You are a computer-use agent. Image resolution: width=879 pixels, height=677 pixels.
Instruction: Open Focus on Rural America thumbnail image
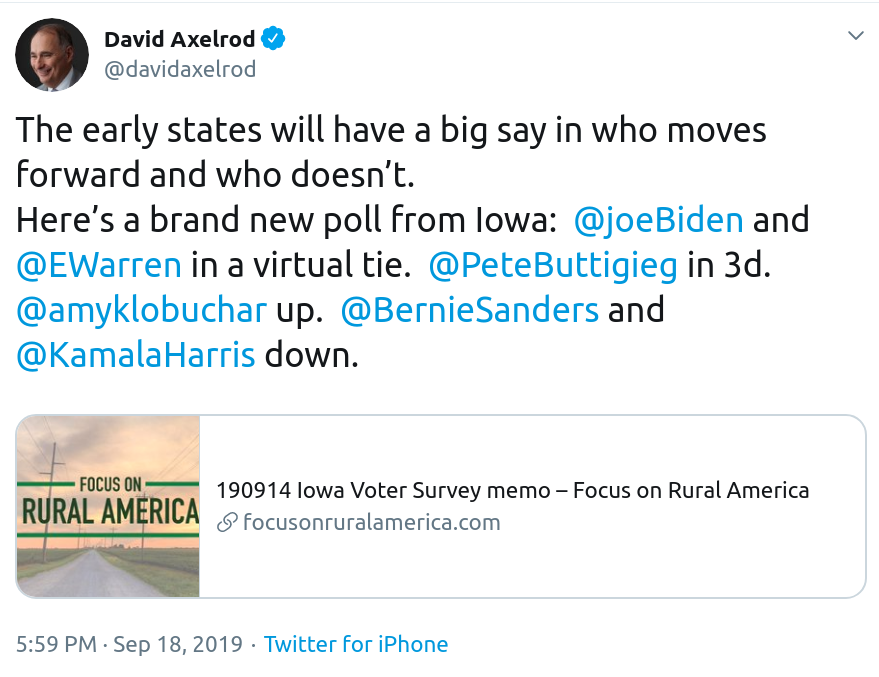tap(108, 506)
